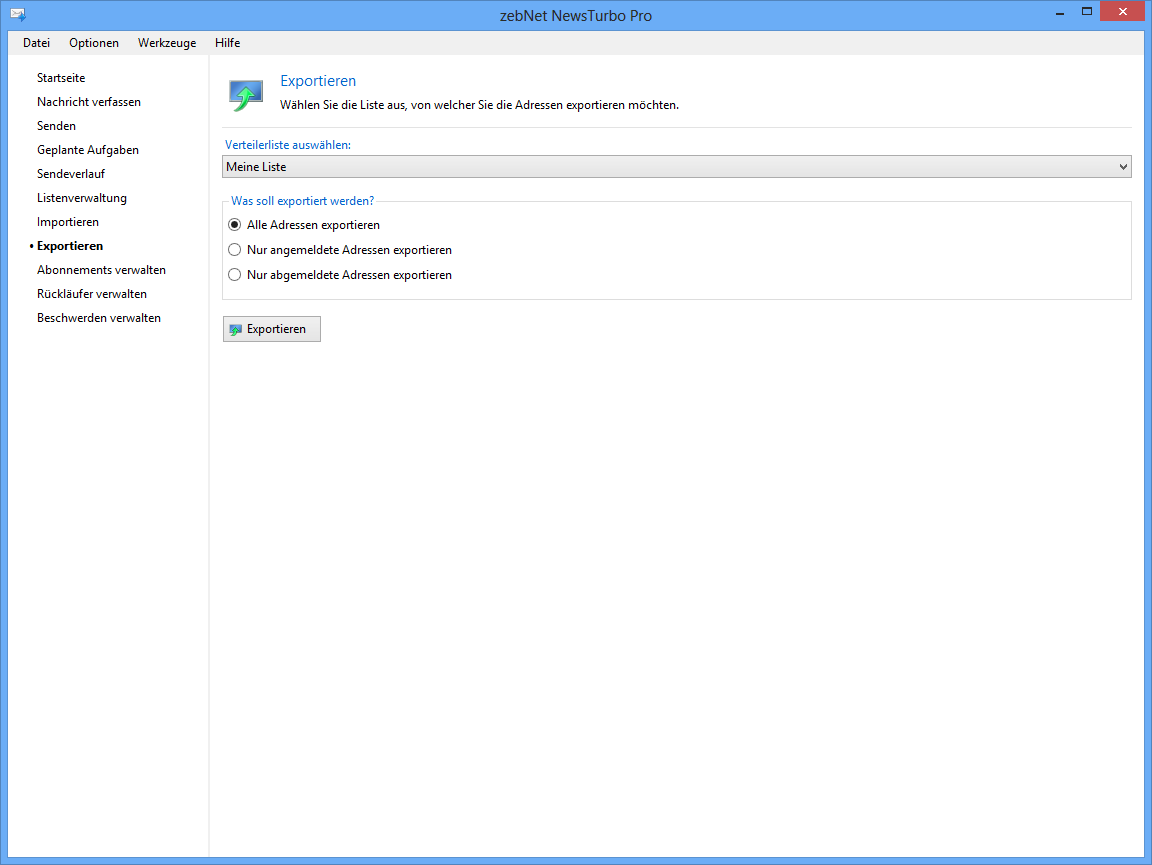The image size is (1152, 865).
Task: Open the Datei menu
Action: tap(36, 43)
